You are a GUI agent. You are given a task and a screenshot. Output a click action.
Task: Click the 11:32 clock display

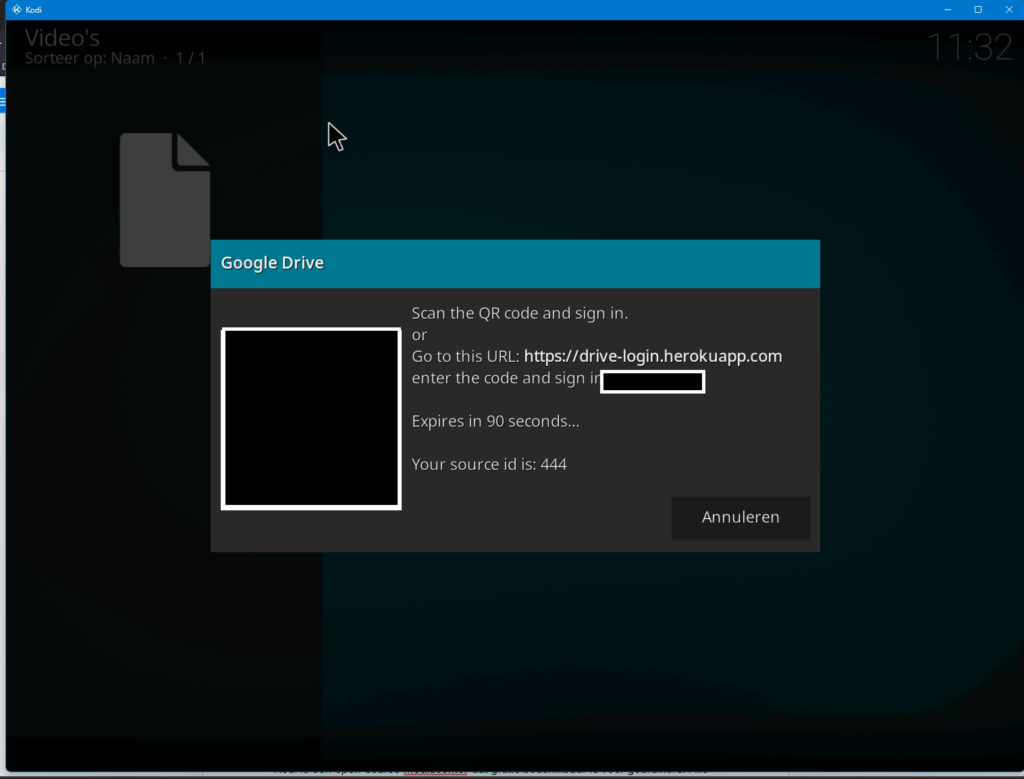click(969, 47)
